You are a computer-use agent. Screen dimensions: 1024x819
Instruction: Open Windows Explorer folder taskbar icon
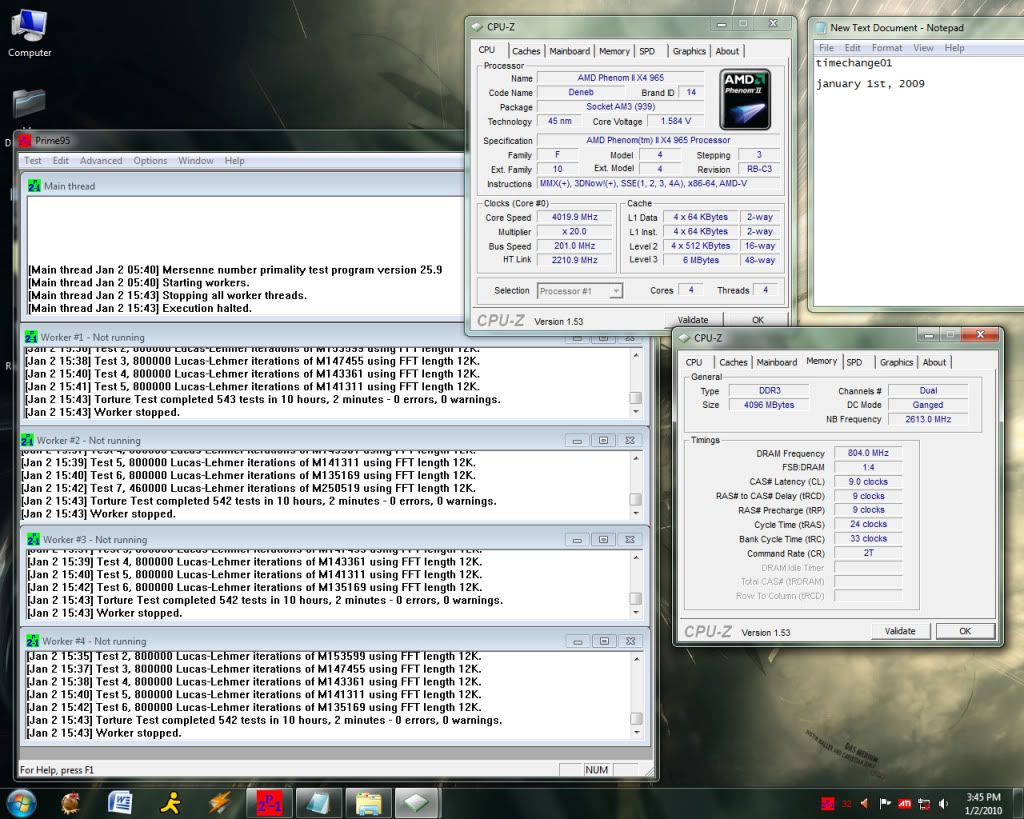point(369,802)
